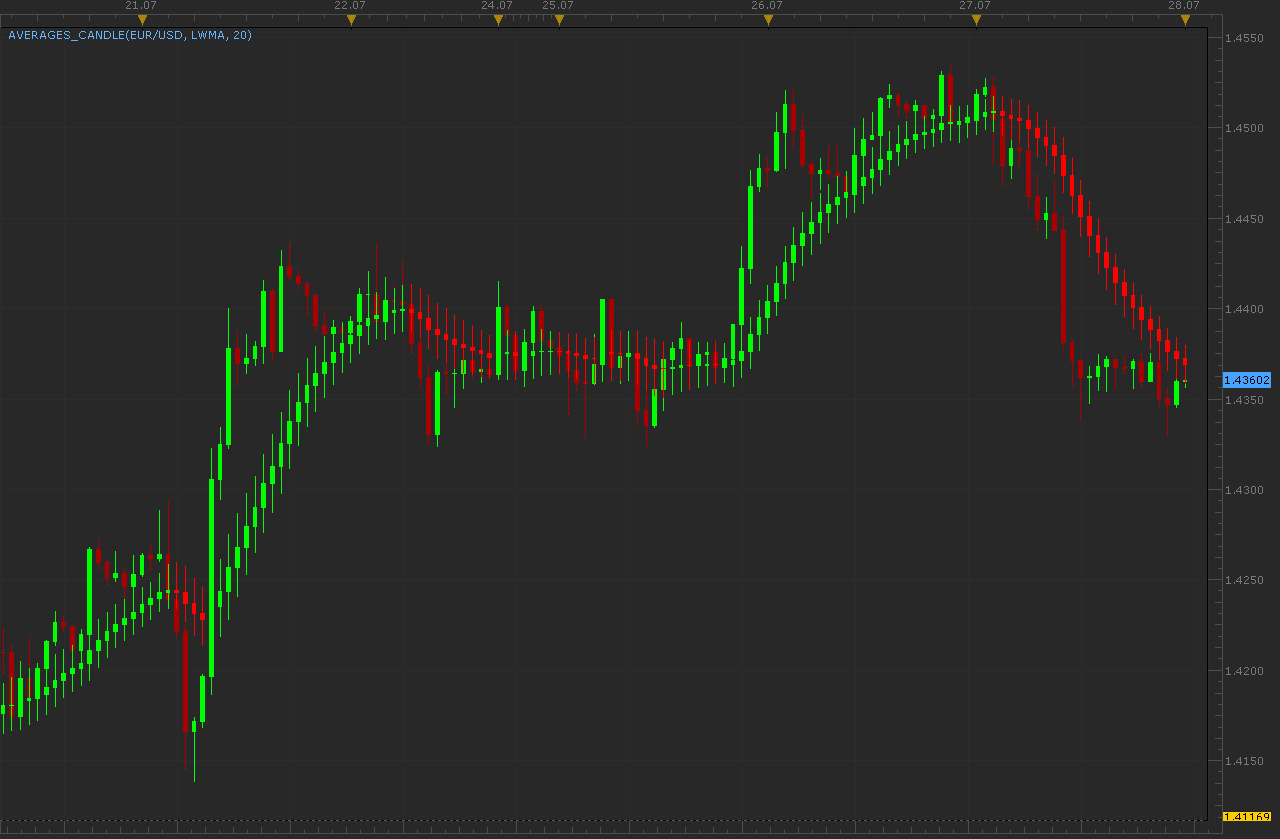
Task: Click the orange day marker under 22.07
Action: pyautogui.click(x=351, y=20)
